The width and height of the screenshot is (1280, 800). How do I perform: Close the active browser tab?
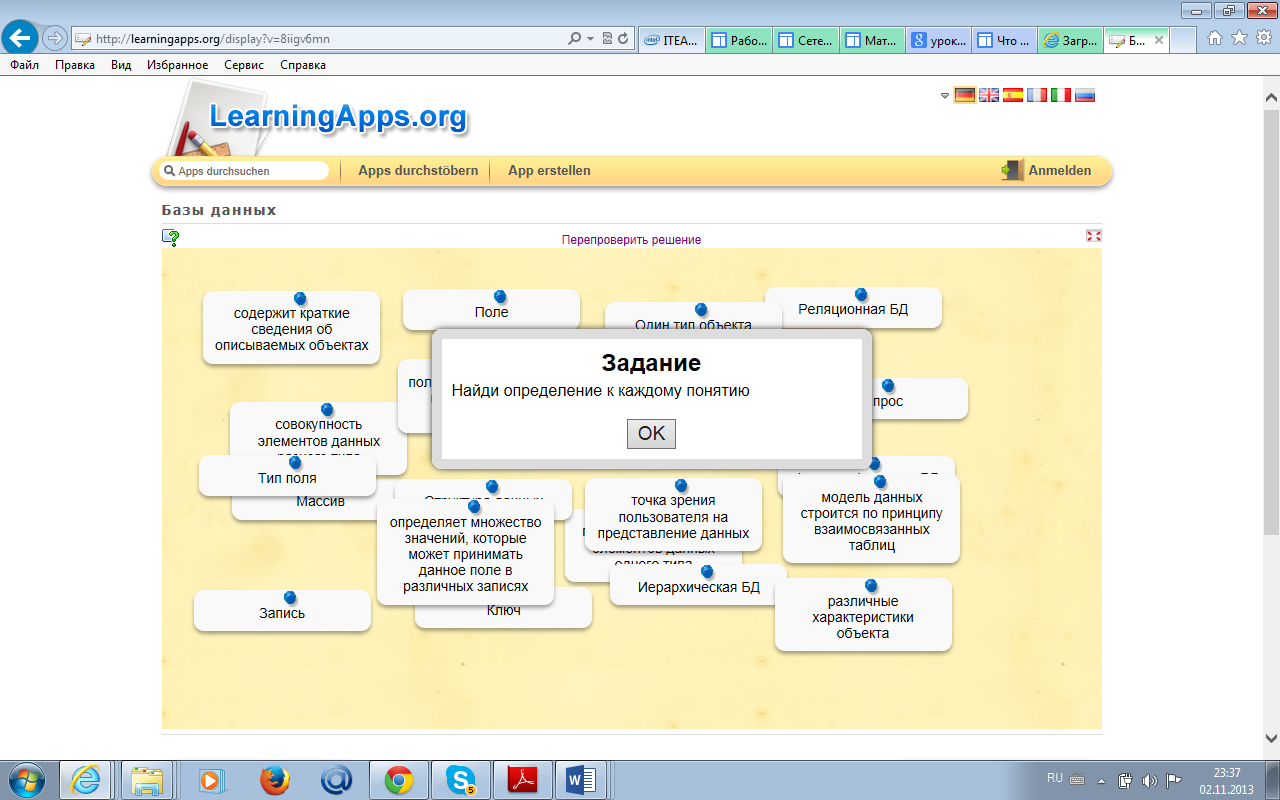[1159, 40]
